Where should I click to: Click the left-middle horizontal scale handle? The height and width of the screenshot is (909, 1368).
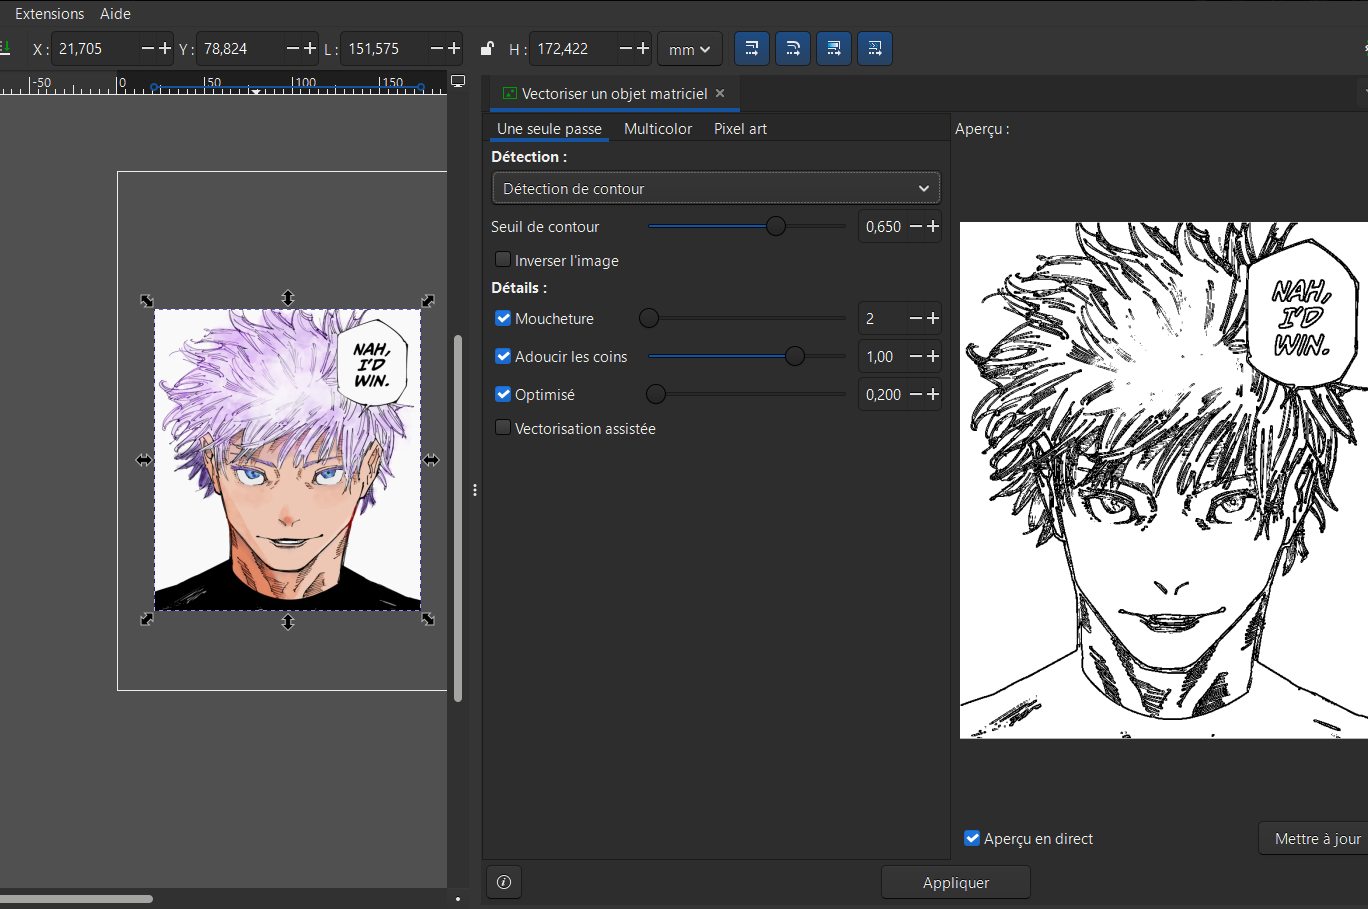[x=144, y=460]
